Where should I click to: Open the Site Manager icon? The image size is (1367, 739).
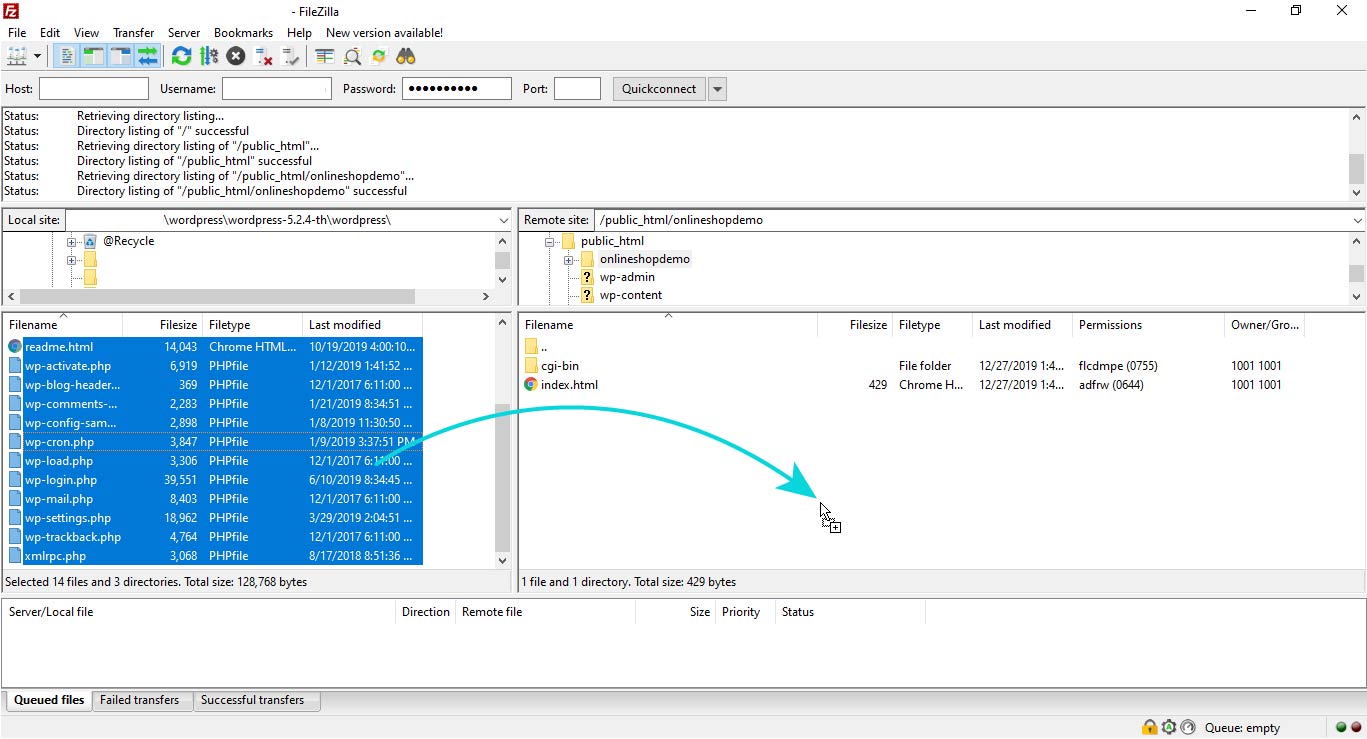point(17,57)
